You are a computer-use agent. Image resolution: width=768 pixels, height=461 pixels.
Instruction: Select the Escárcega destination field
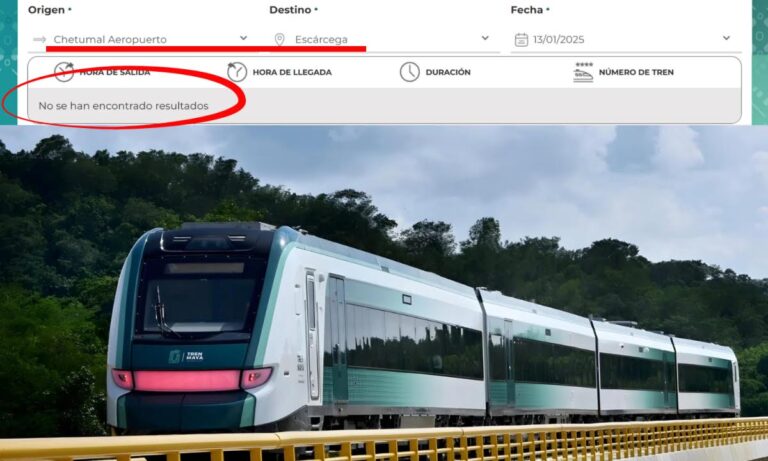[384, 39]
